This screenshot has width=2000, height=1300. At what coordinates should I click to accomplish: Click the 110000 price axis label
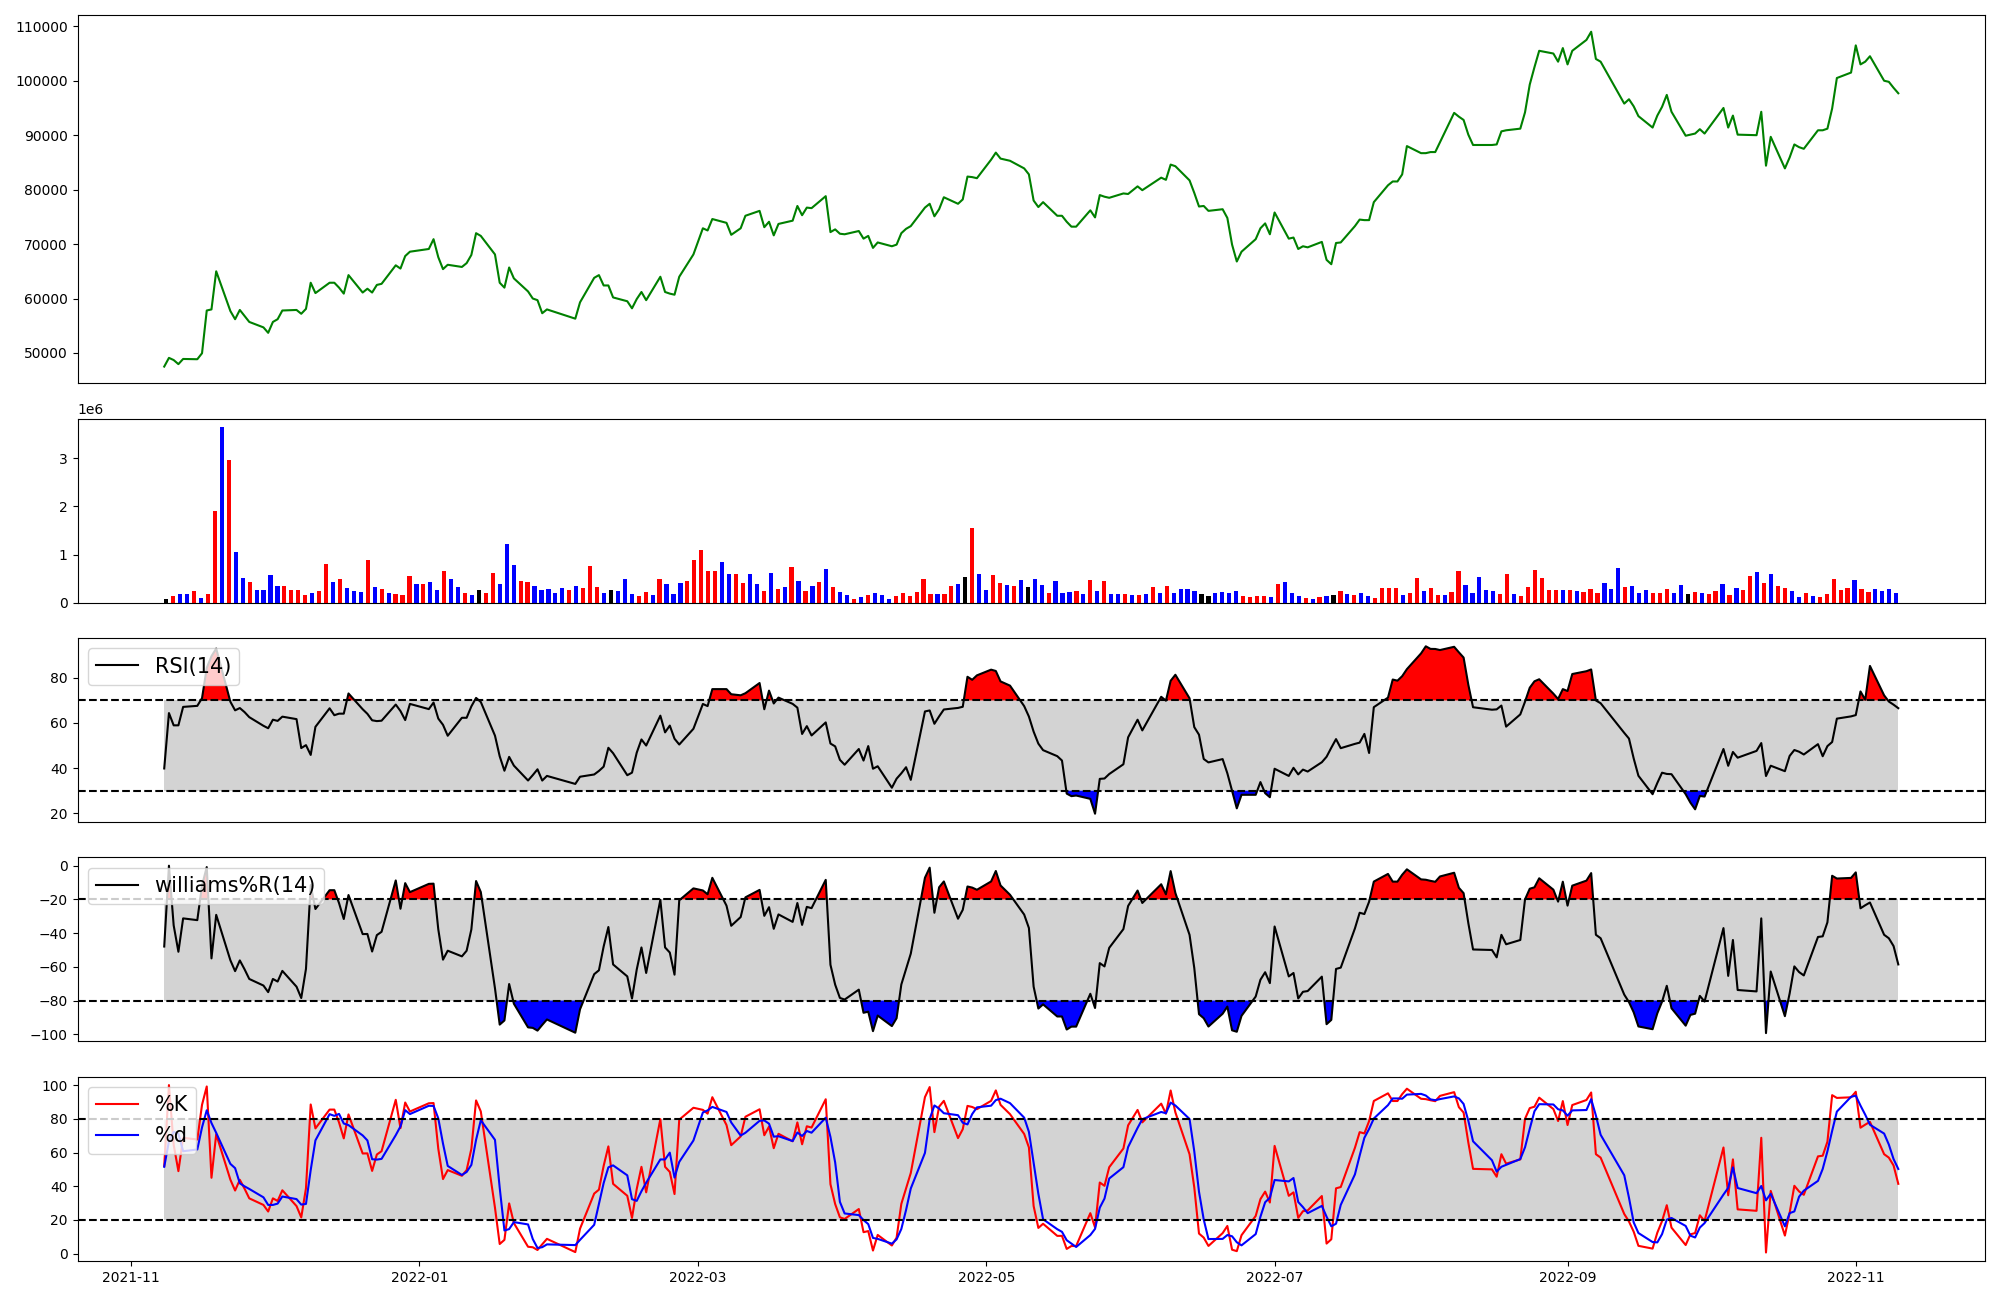point(42,27)
